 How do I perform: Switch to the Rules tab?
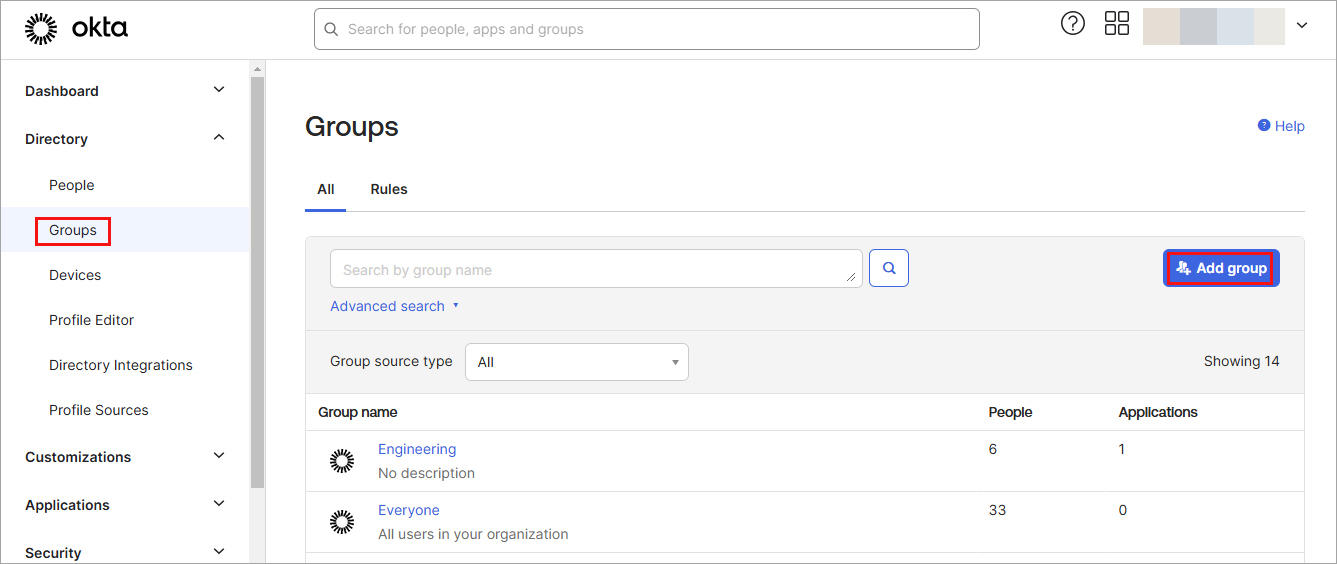[388, 189]
